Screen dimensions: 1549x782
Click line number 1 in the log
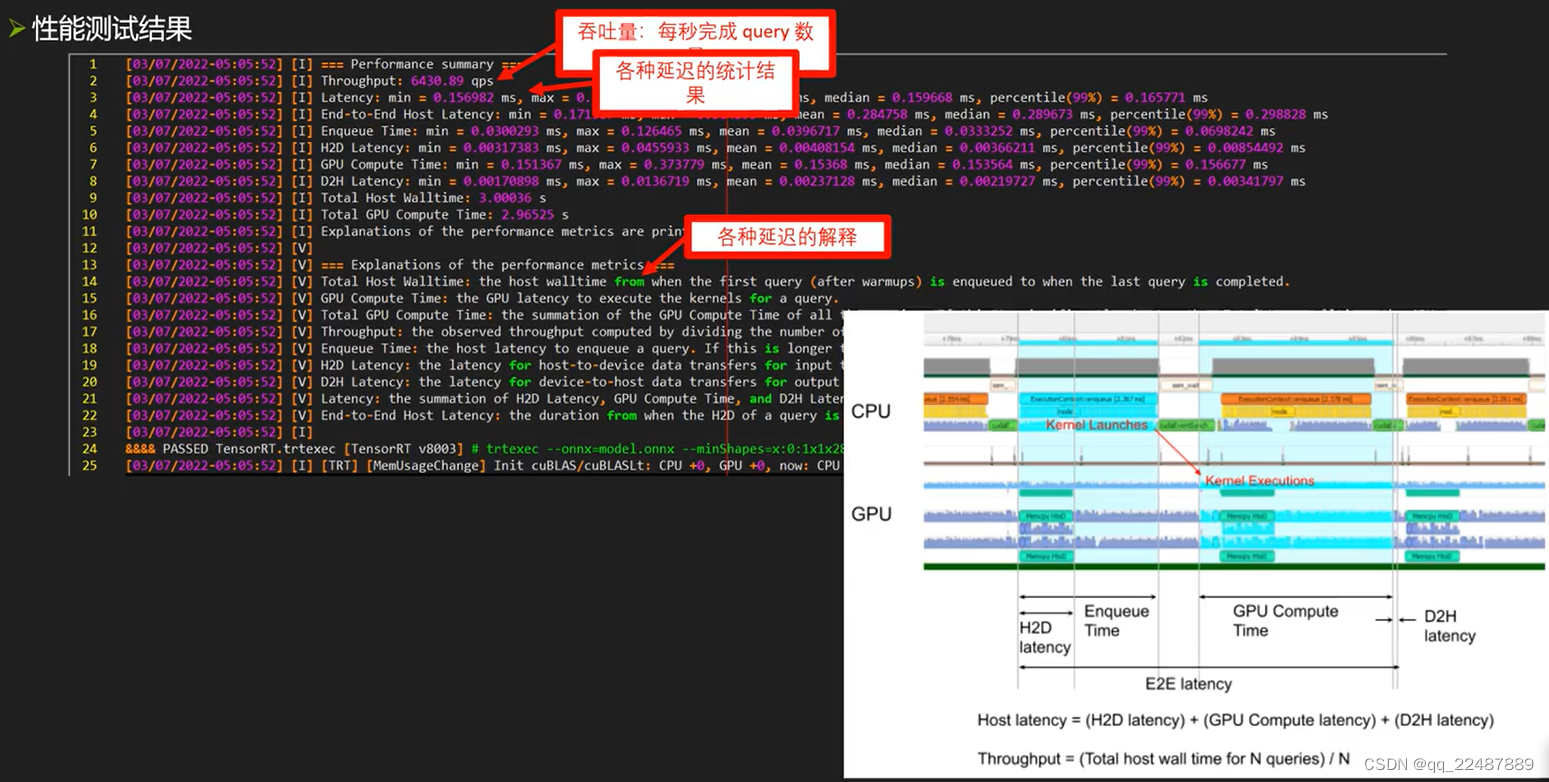(x=93, y=64)
